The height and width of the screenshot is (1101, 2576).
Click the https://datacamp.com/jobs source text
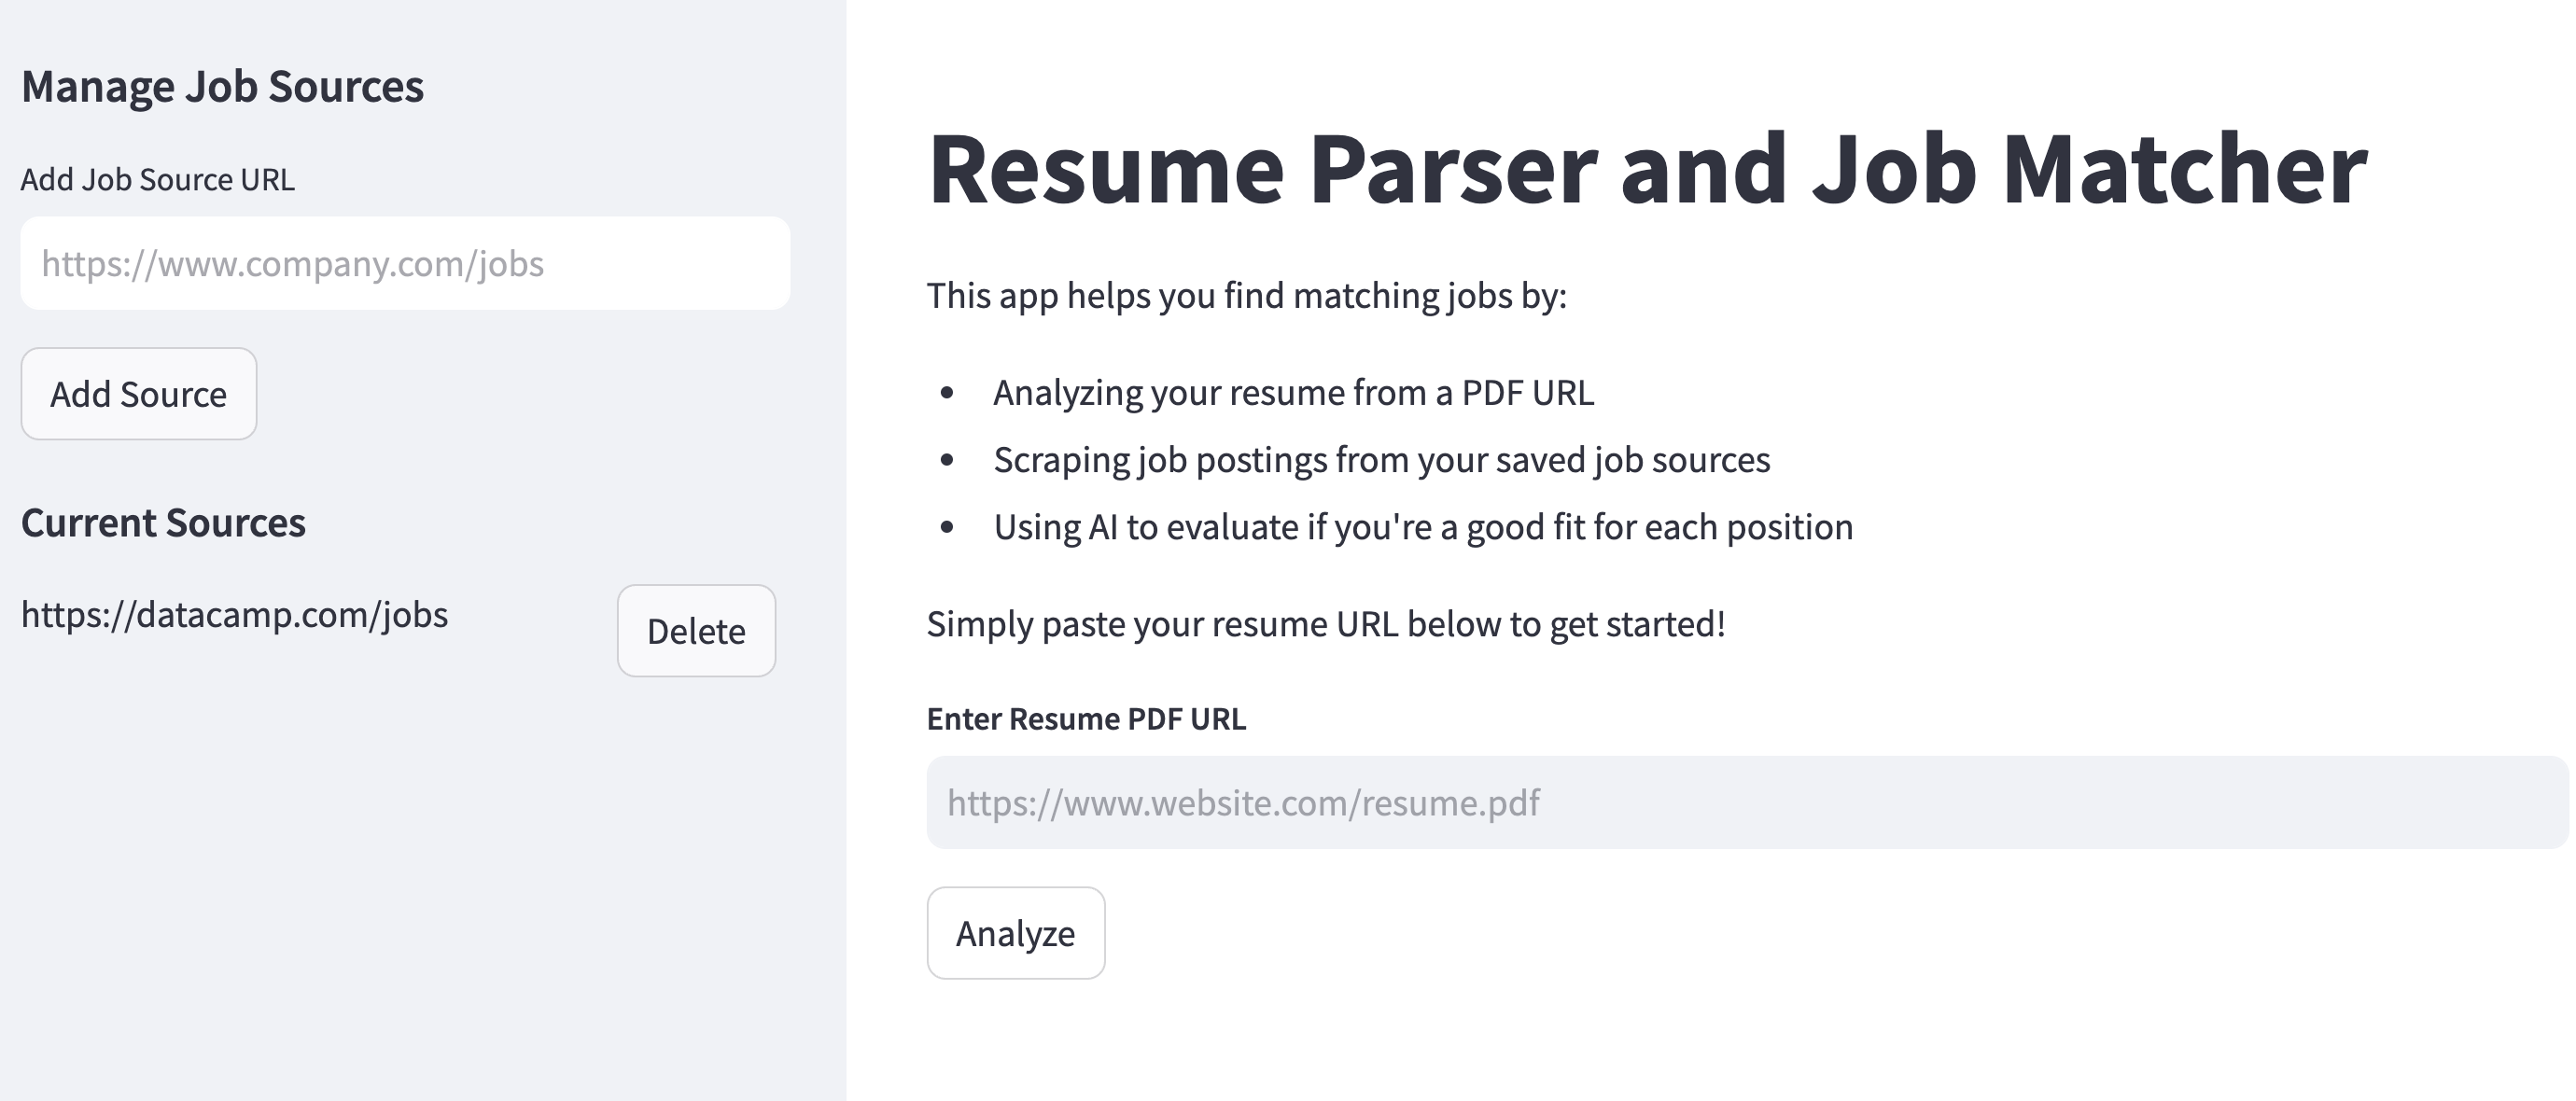[x=234, y=614]
